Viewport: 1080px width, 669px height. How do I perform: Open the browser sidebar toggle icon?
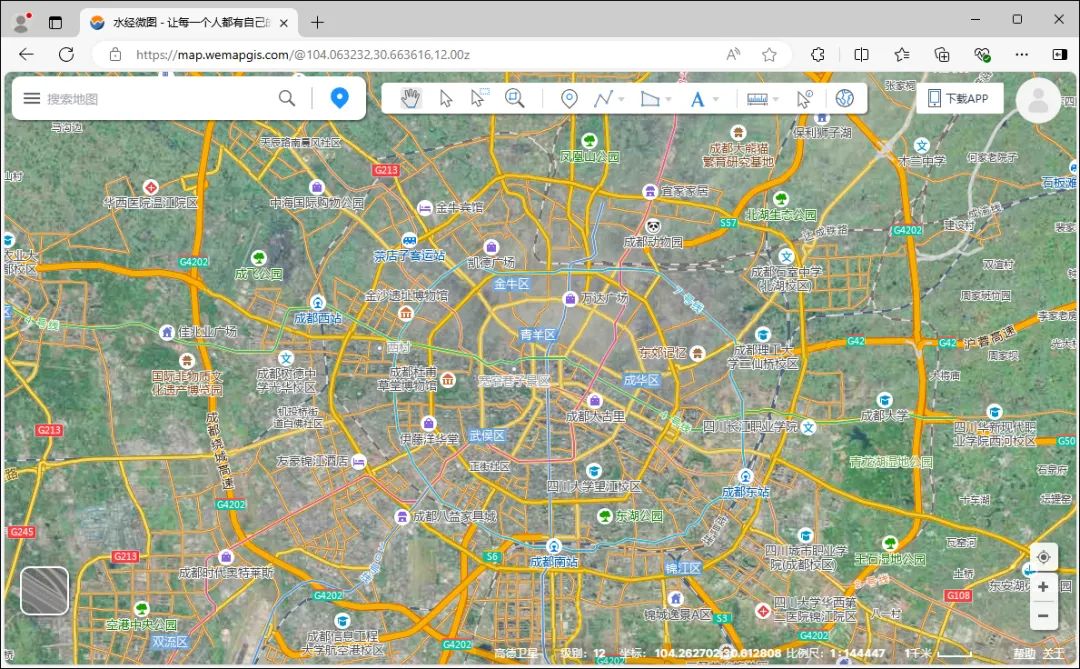tap(1059, 54)
